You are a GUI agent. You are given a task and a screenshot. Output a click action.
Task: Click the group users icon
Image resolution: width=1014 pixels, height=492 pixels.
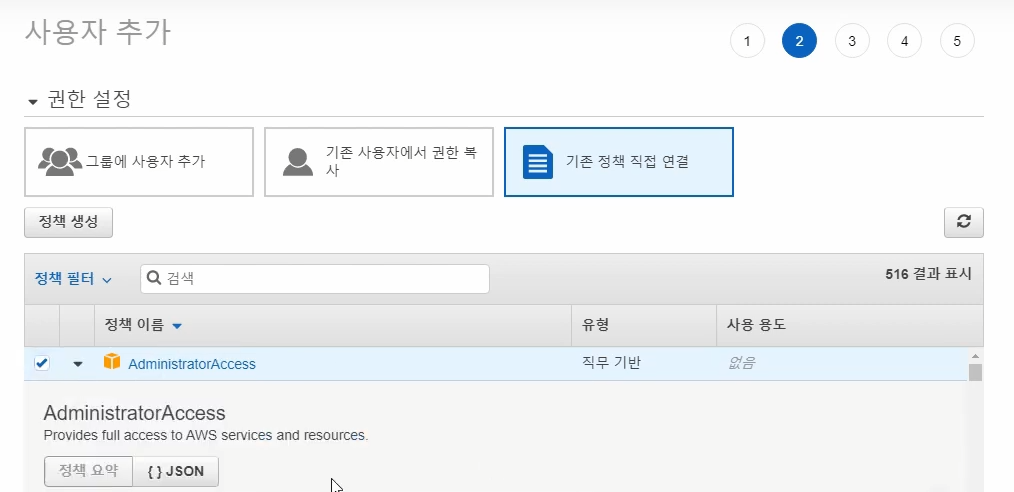point(60,162)
